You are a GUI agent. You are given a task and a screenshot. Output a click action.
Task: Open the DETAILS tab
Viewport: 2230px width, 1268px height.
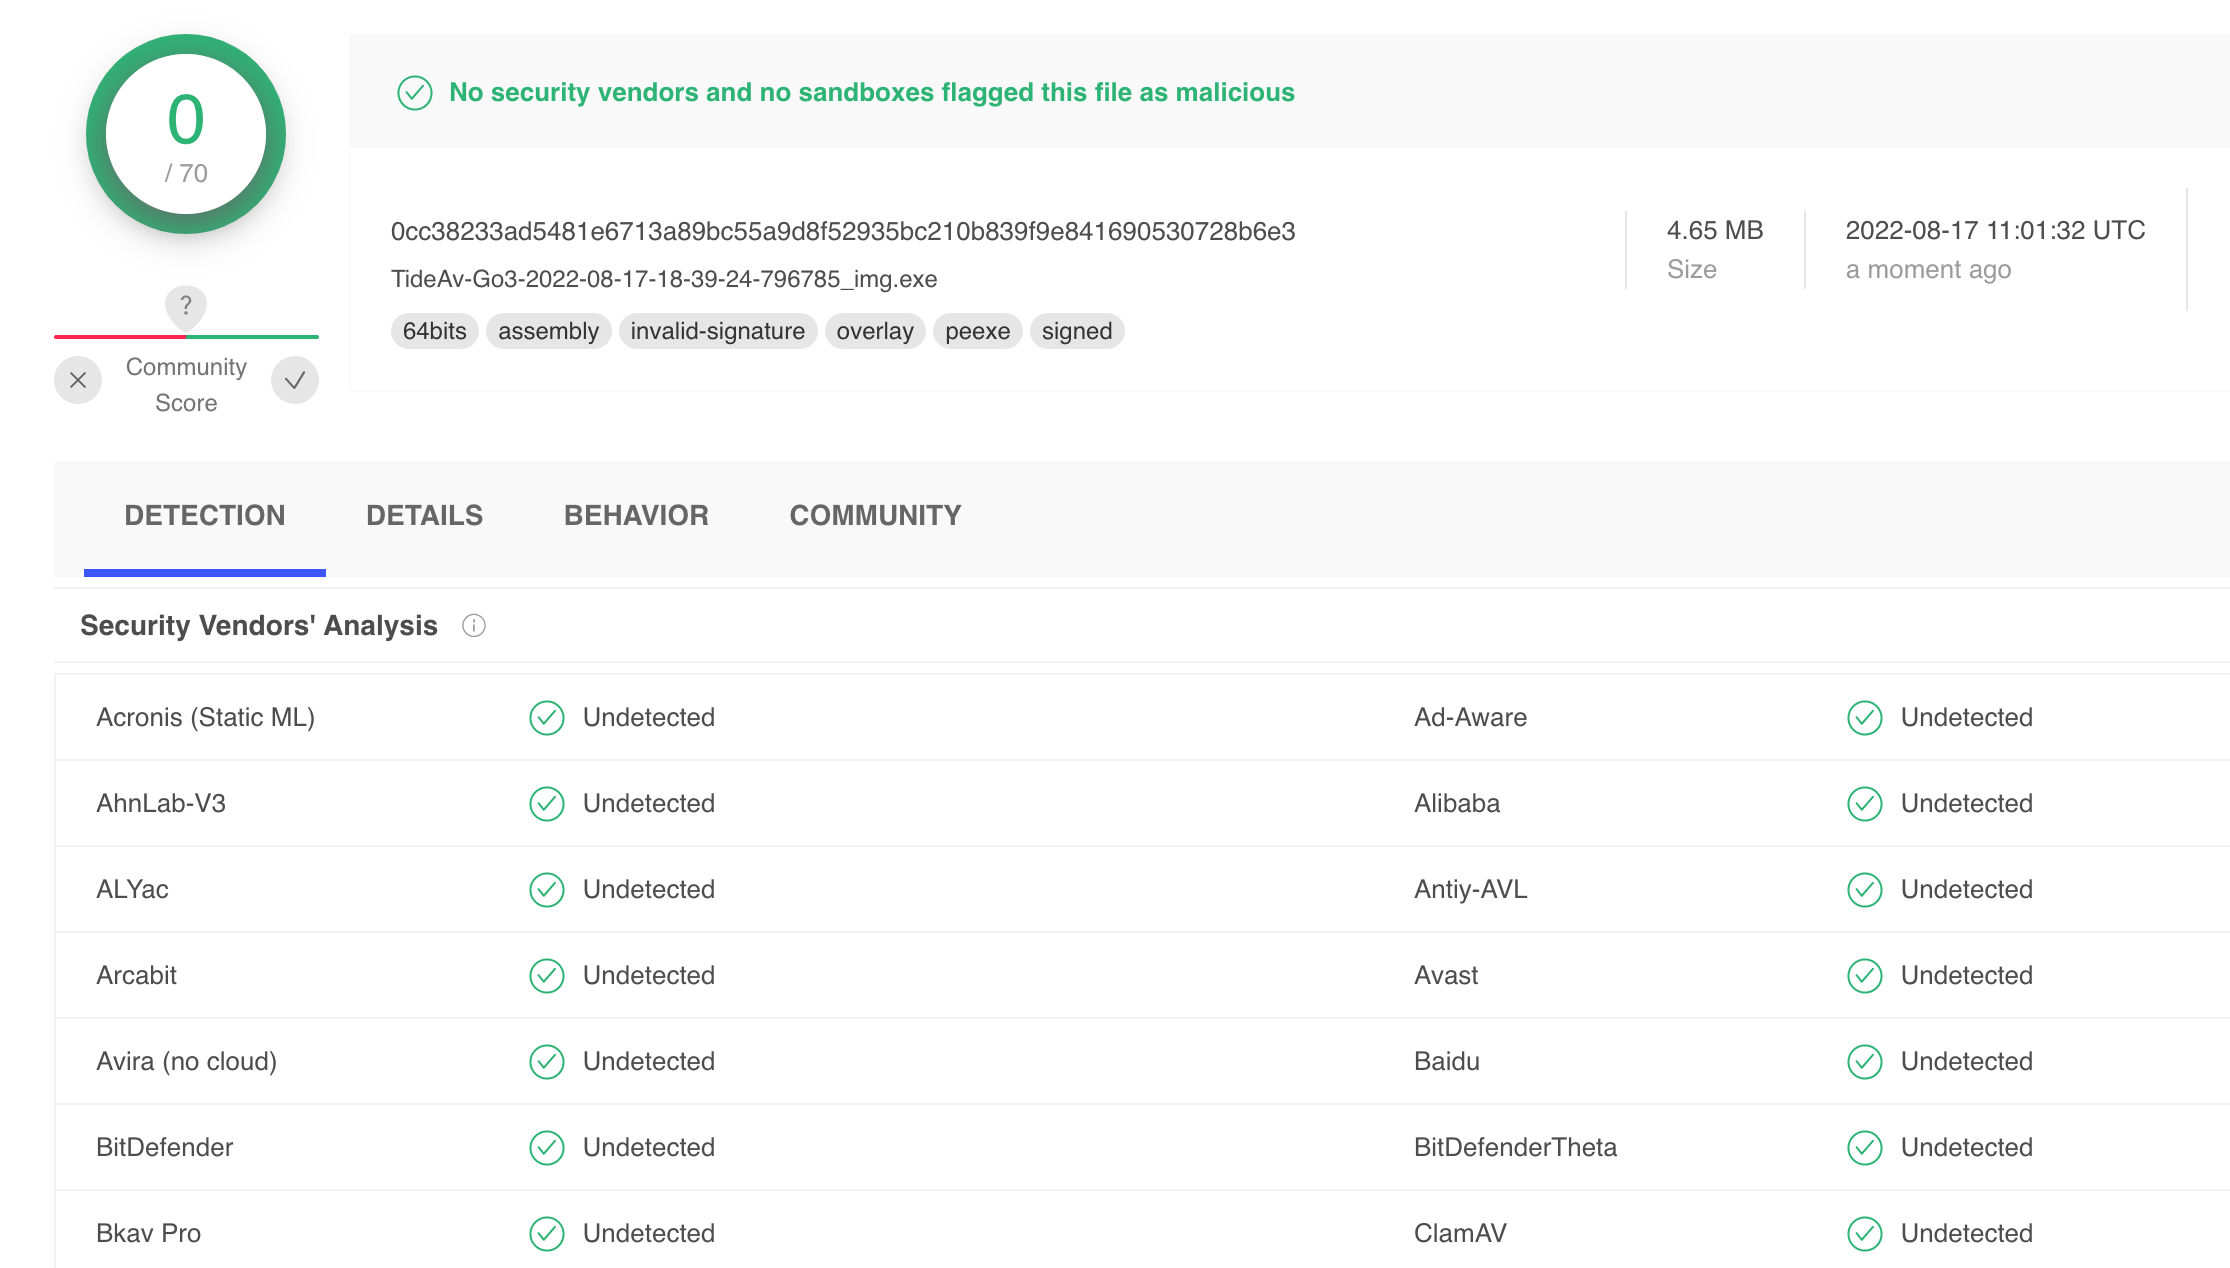click(424, 516)
